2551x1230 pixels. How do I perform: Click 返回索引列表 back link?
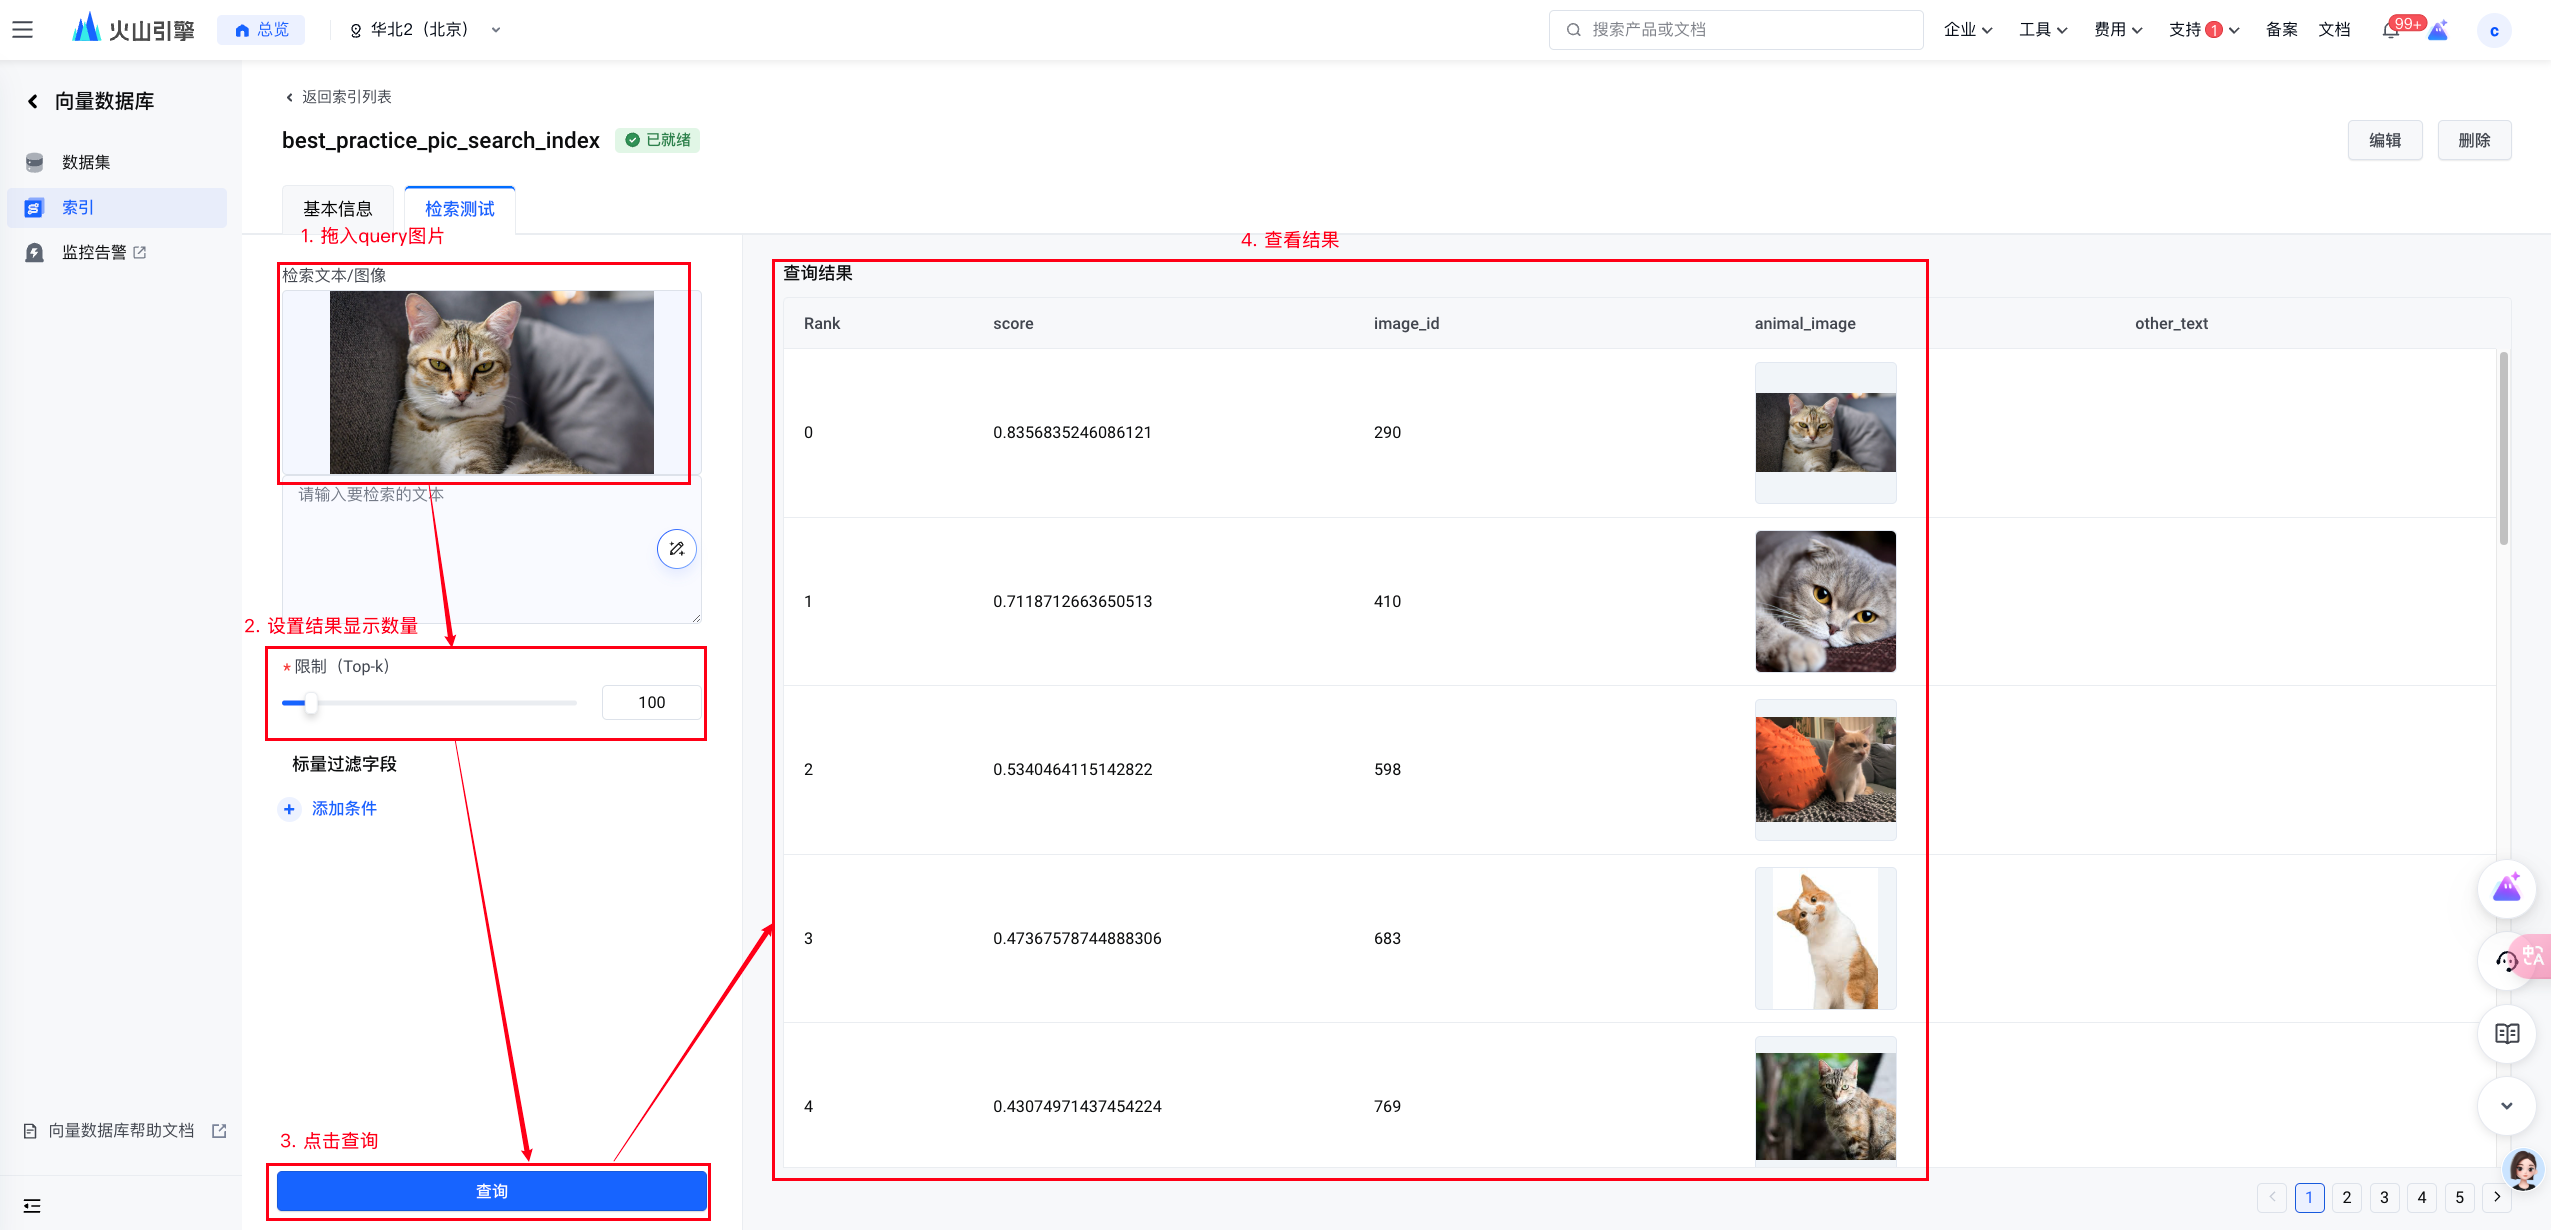(338, 97)
